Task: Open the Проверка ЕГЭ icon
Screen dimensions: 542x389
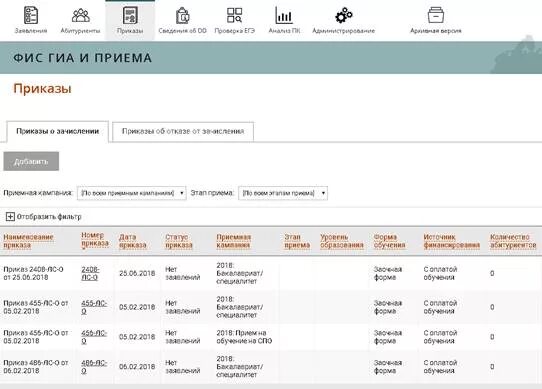Action: click(x=234, y=15)
